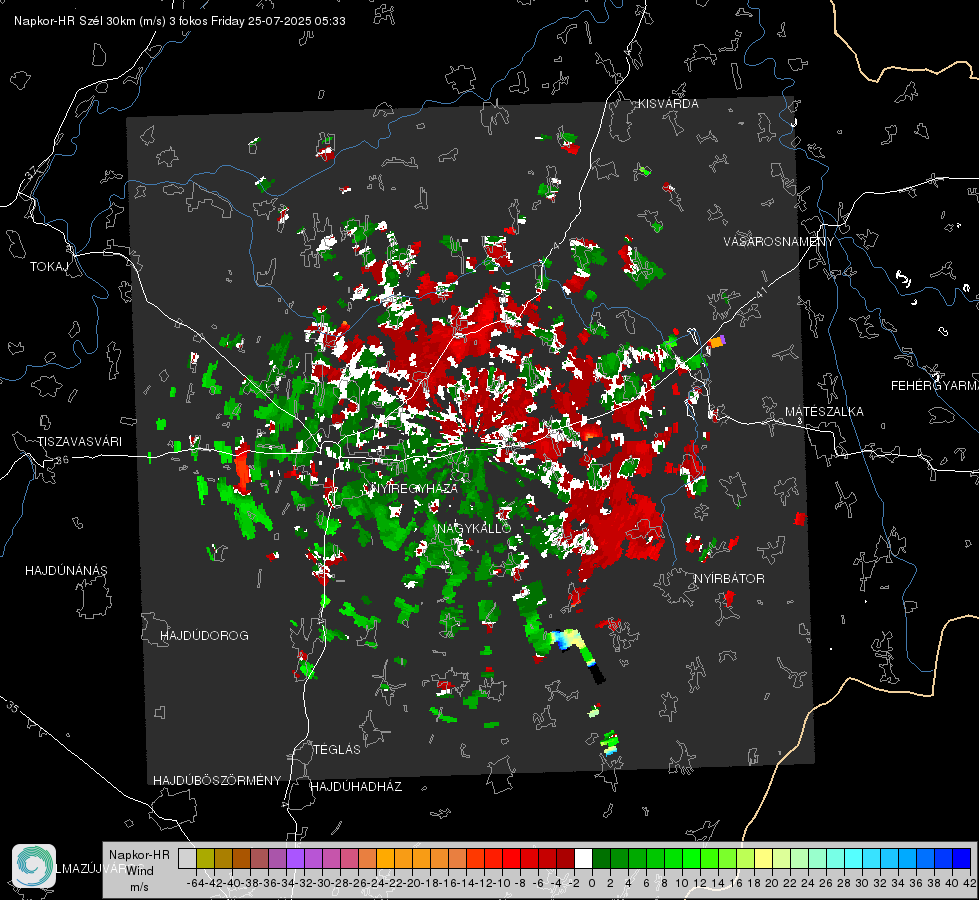Viewport: 979px width, 900px height.
Task: Click the NAGYKÁLLÓ town label
Action: [474, 528]
